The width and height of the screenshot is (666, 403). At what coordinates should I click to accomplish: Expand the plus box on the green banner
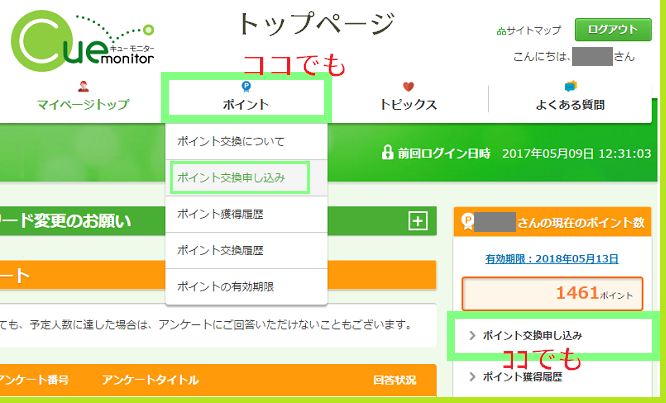(x=418, y=221)
